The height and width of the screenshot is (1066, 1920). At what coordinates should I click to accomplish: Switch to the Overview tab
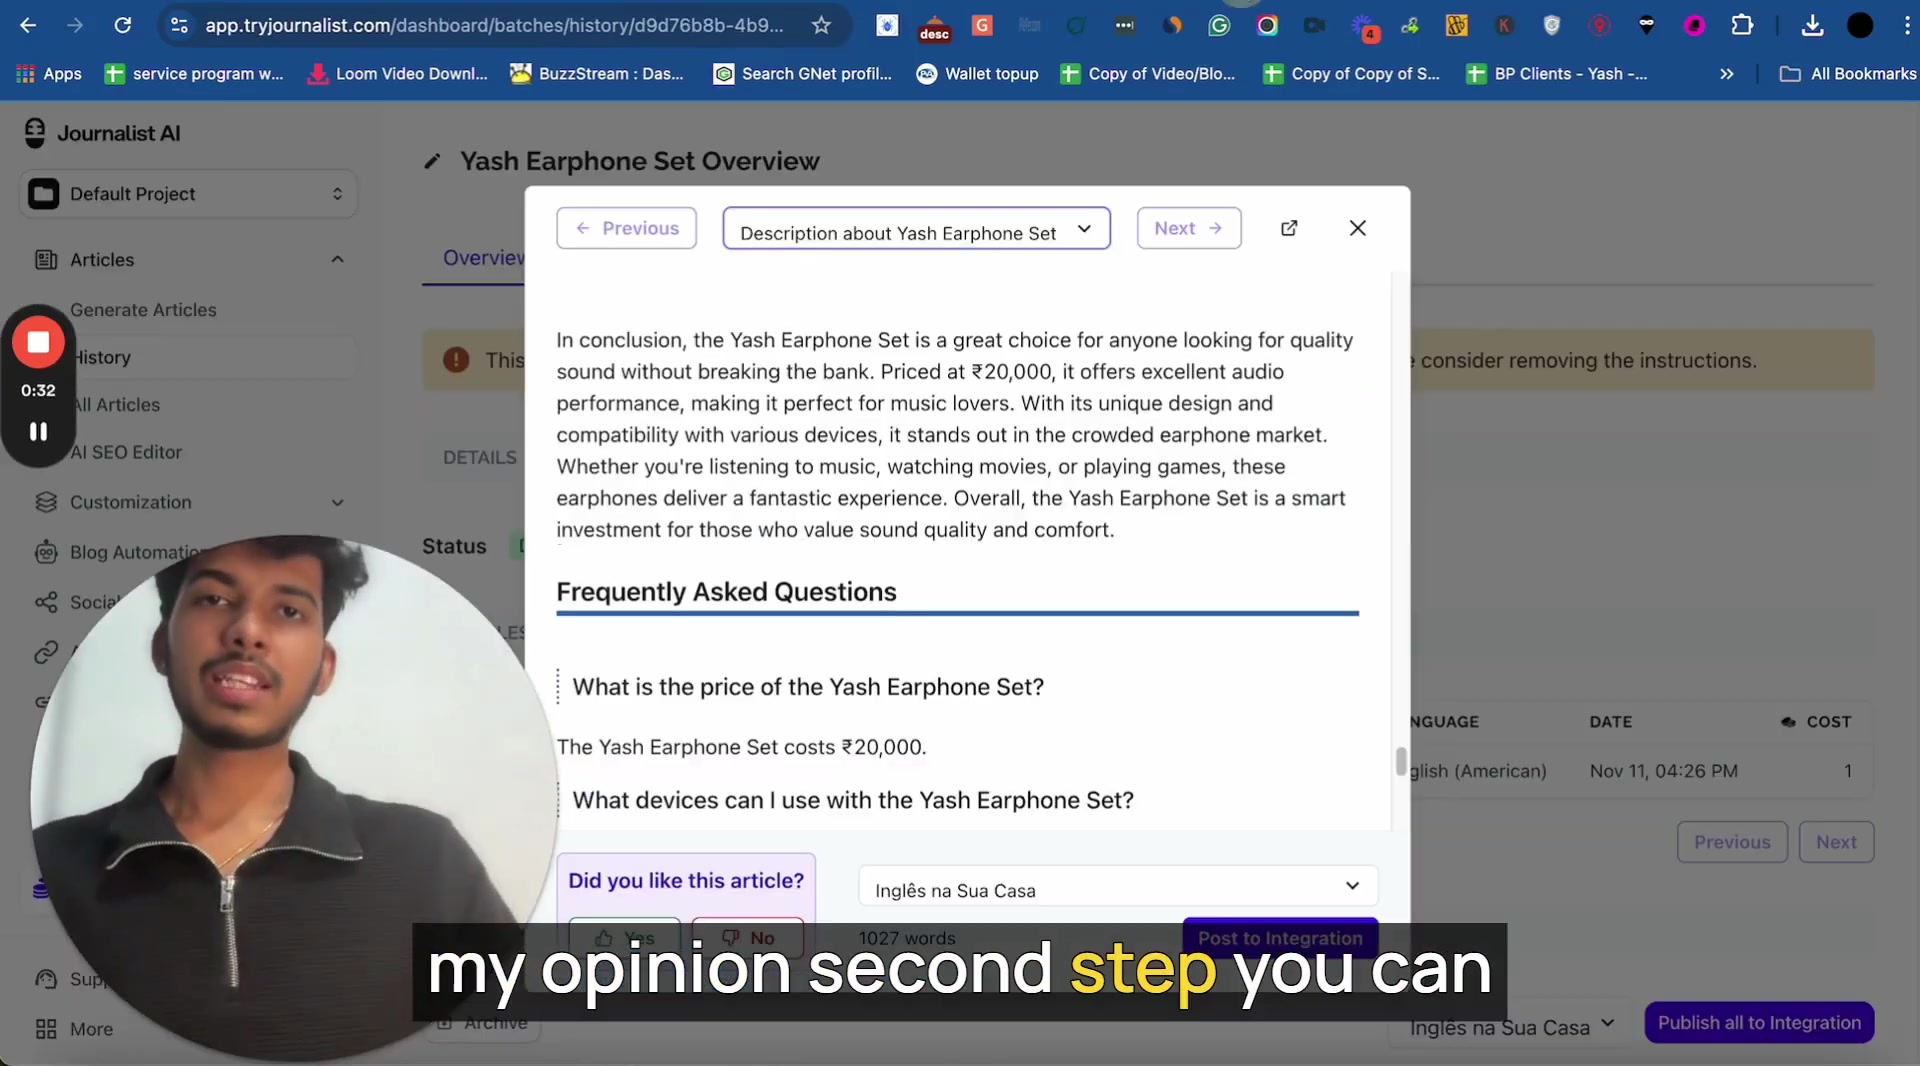483,258
